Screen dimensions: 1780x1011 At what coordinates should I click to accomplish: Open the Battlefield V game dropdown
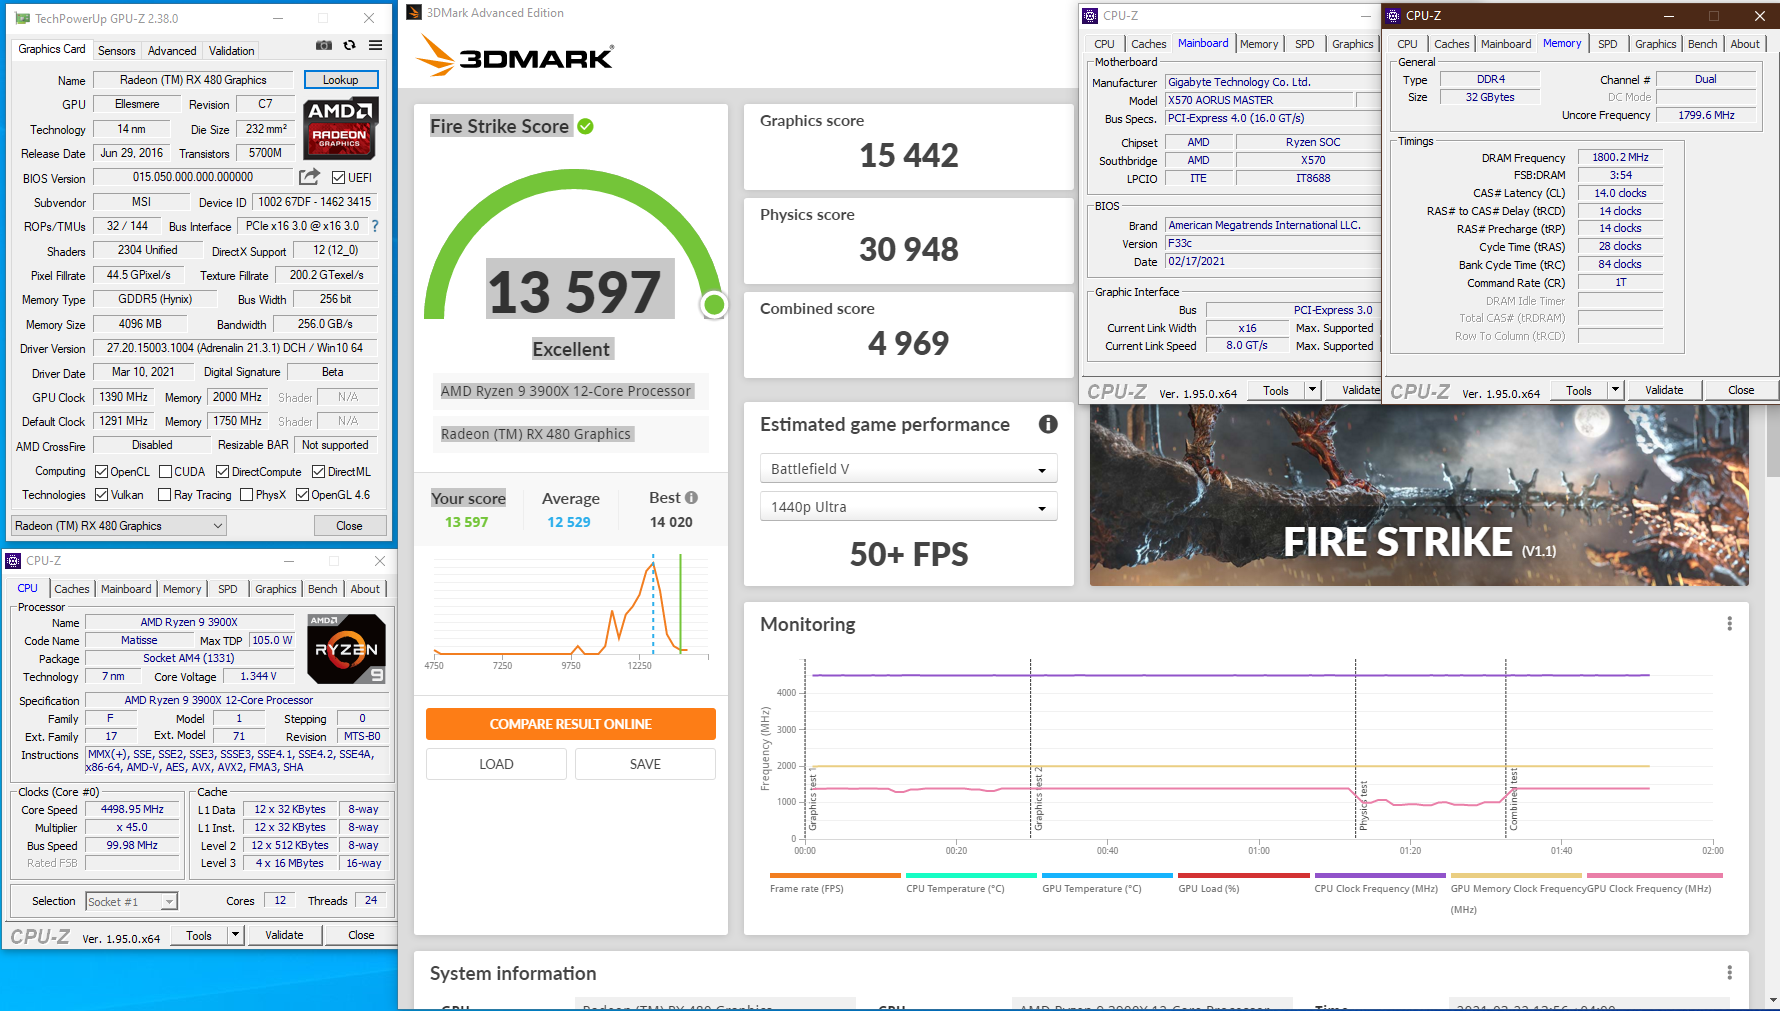point(908,469)
